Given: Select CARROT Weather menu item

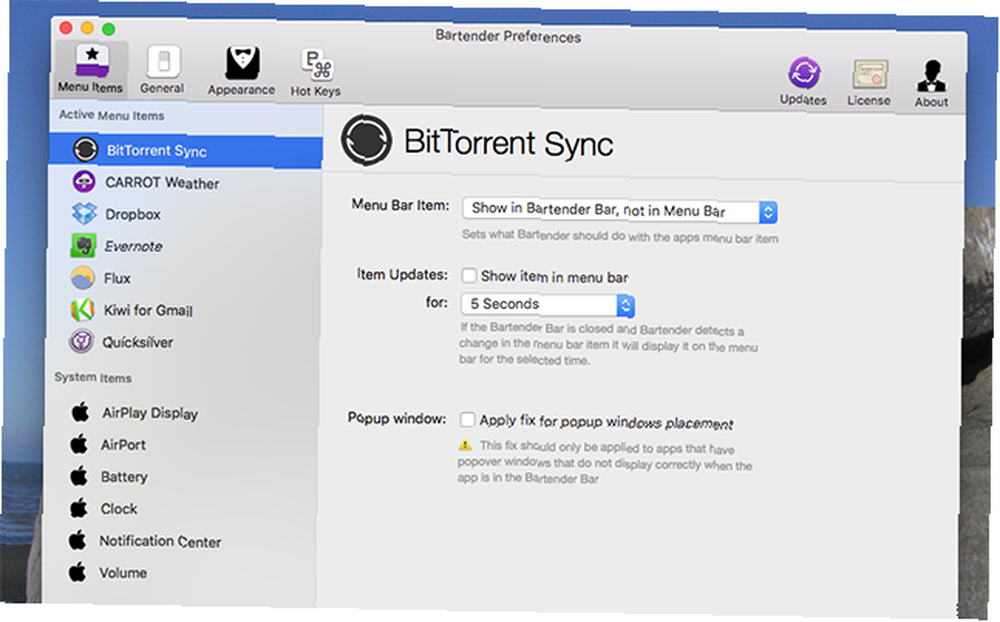Looking at the screenshot, I should [x=185, y=182].
